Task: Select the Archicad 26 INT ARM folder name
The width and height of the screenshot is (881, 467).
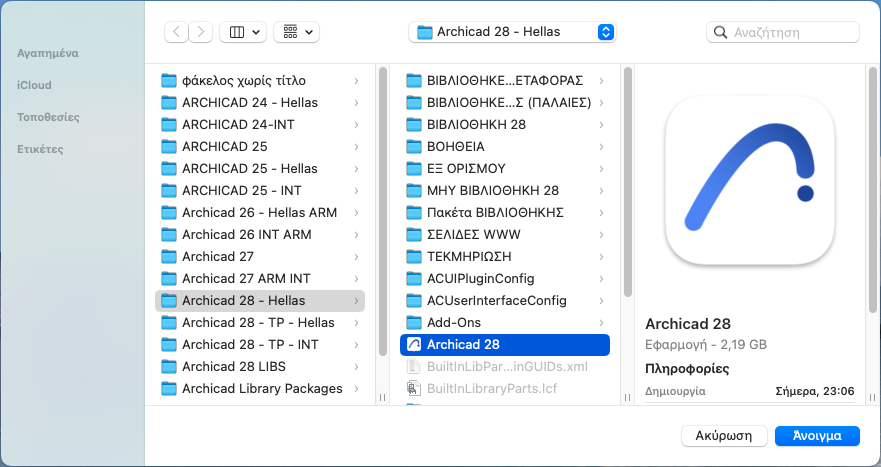Action: 247,234
